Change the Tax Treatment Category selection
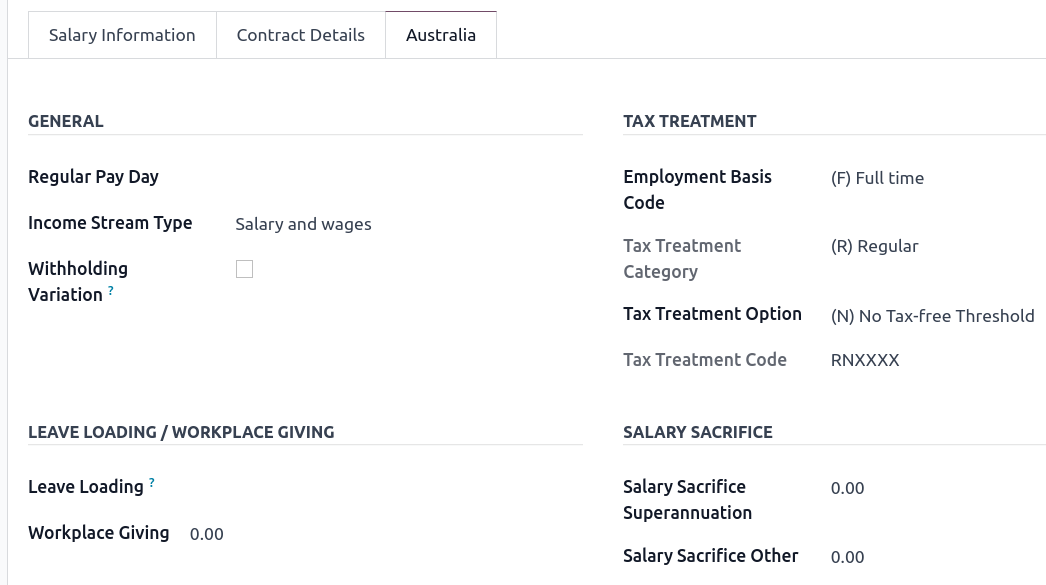 pyautogui.click(x=874, y=245)
